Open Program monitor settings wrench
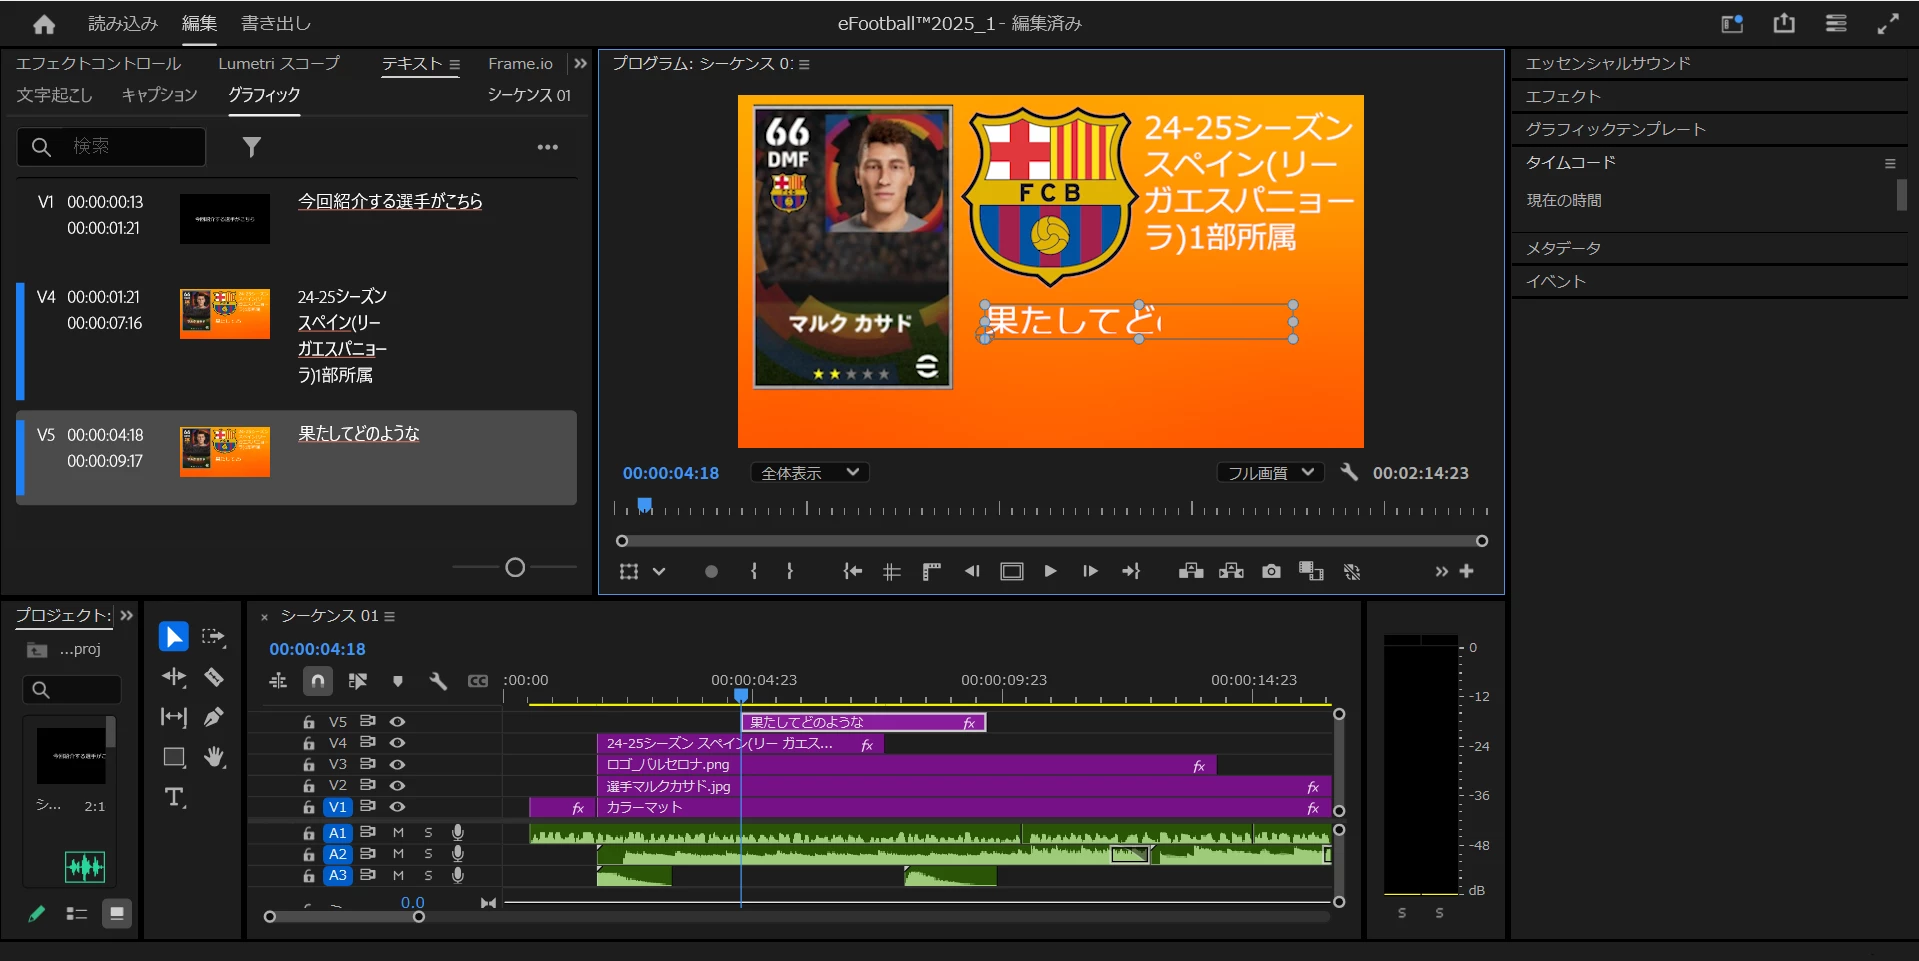This screenshot has height=961, width=1919. click(1349, 472)
